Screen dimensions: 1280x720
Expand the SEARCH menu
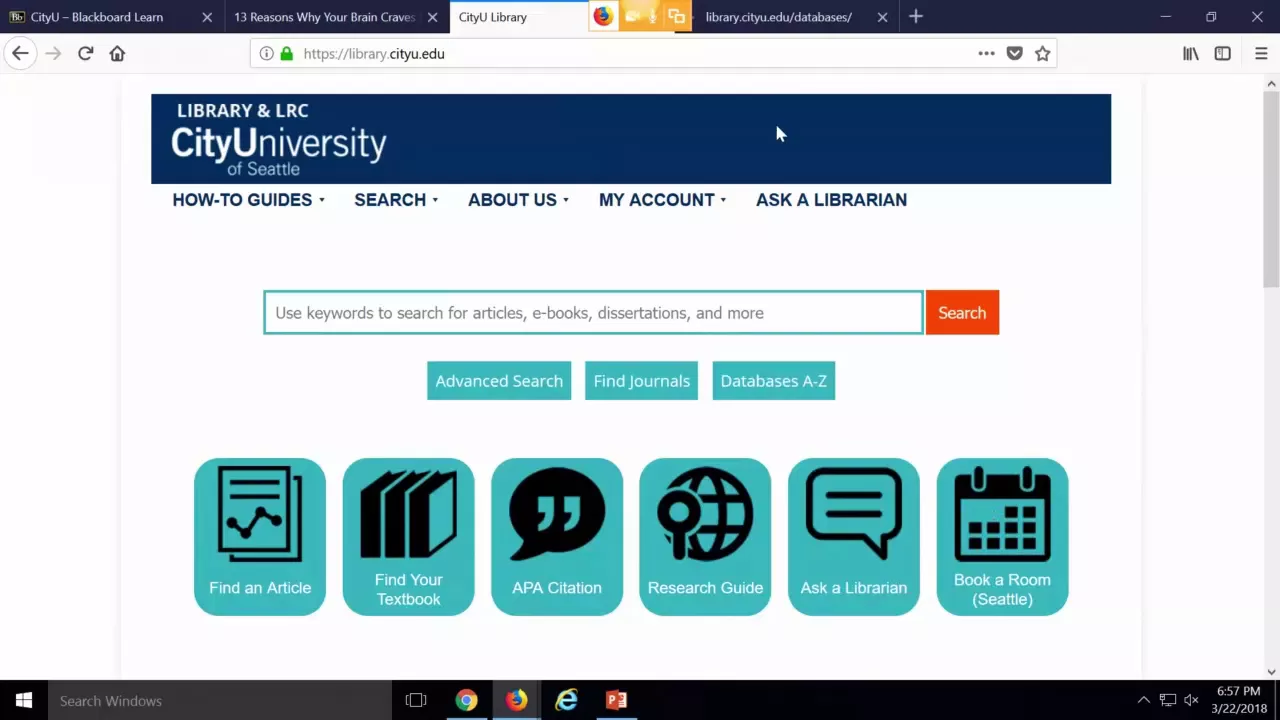[x=396, y=200]
